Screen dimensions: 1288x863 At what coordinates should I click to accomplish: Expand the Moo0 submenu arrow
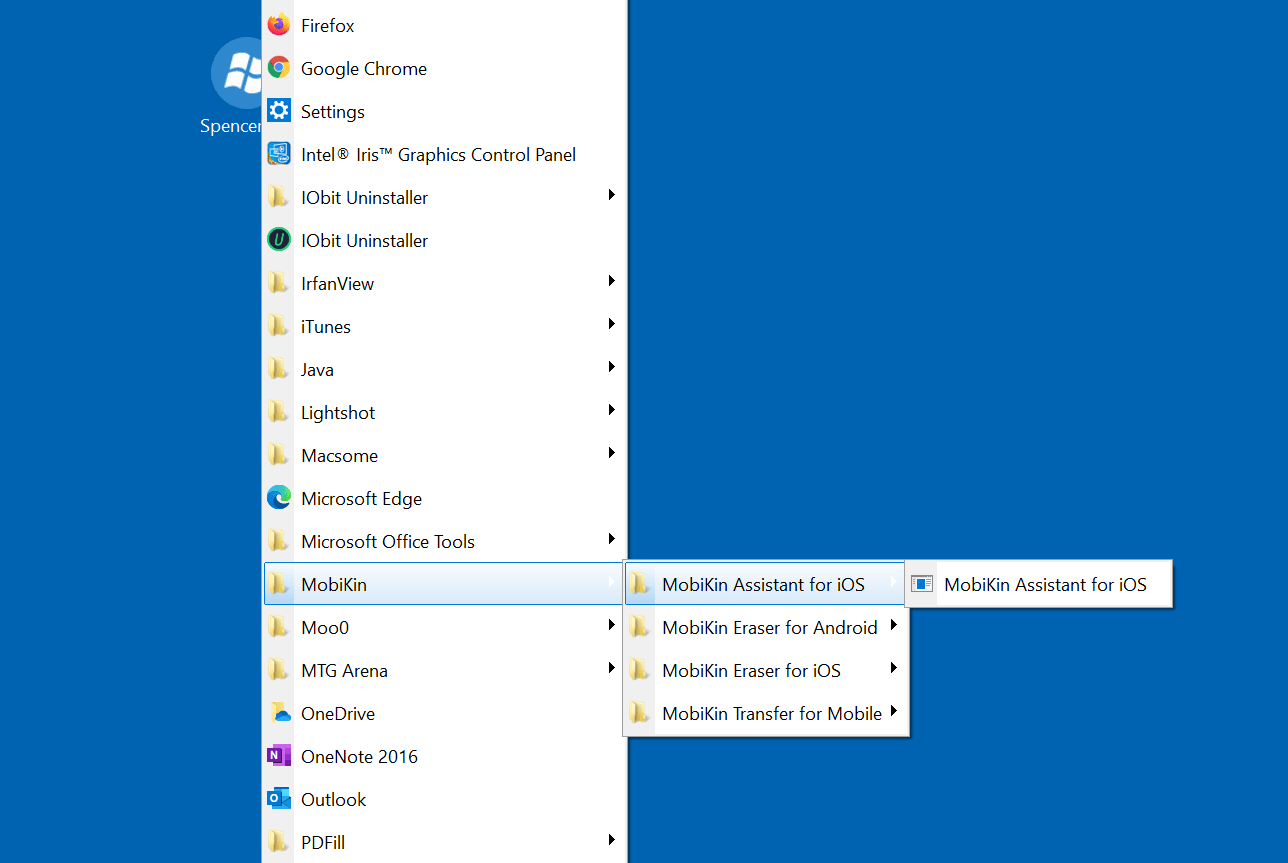(x=611, y=625)
